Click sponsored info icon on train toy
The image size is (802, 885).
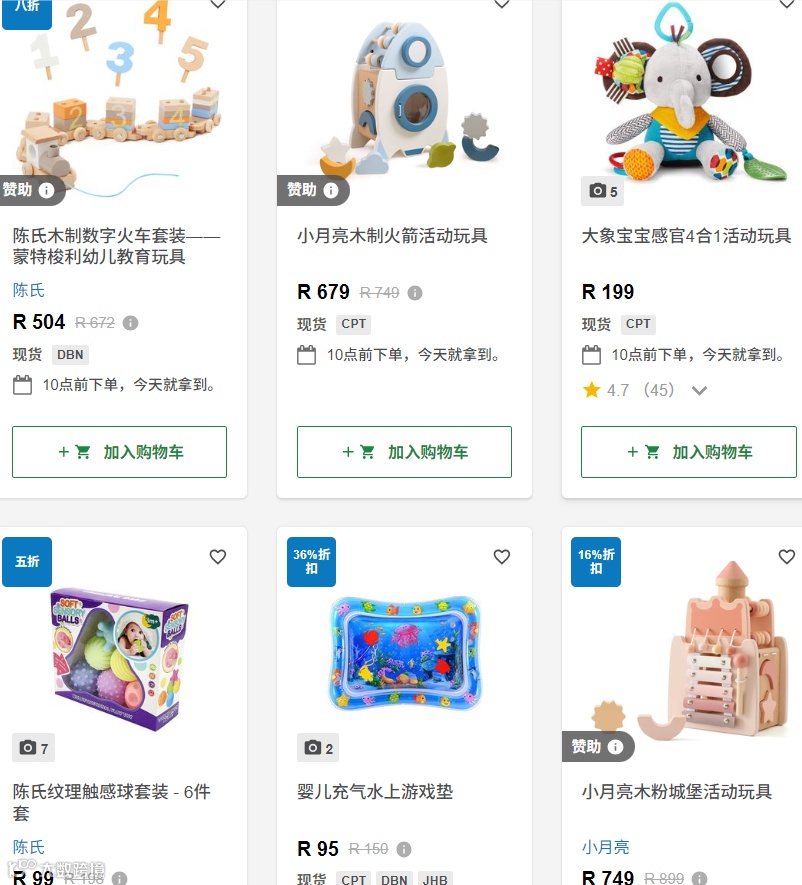46,190
